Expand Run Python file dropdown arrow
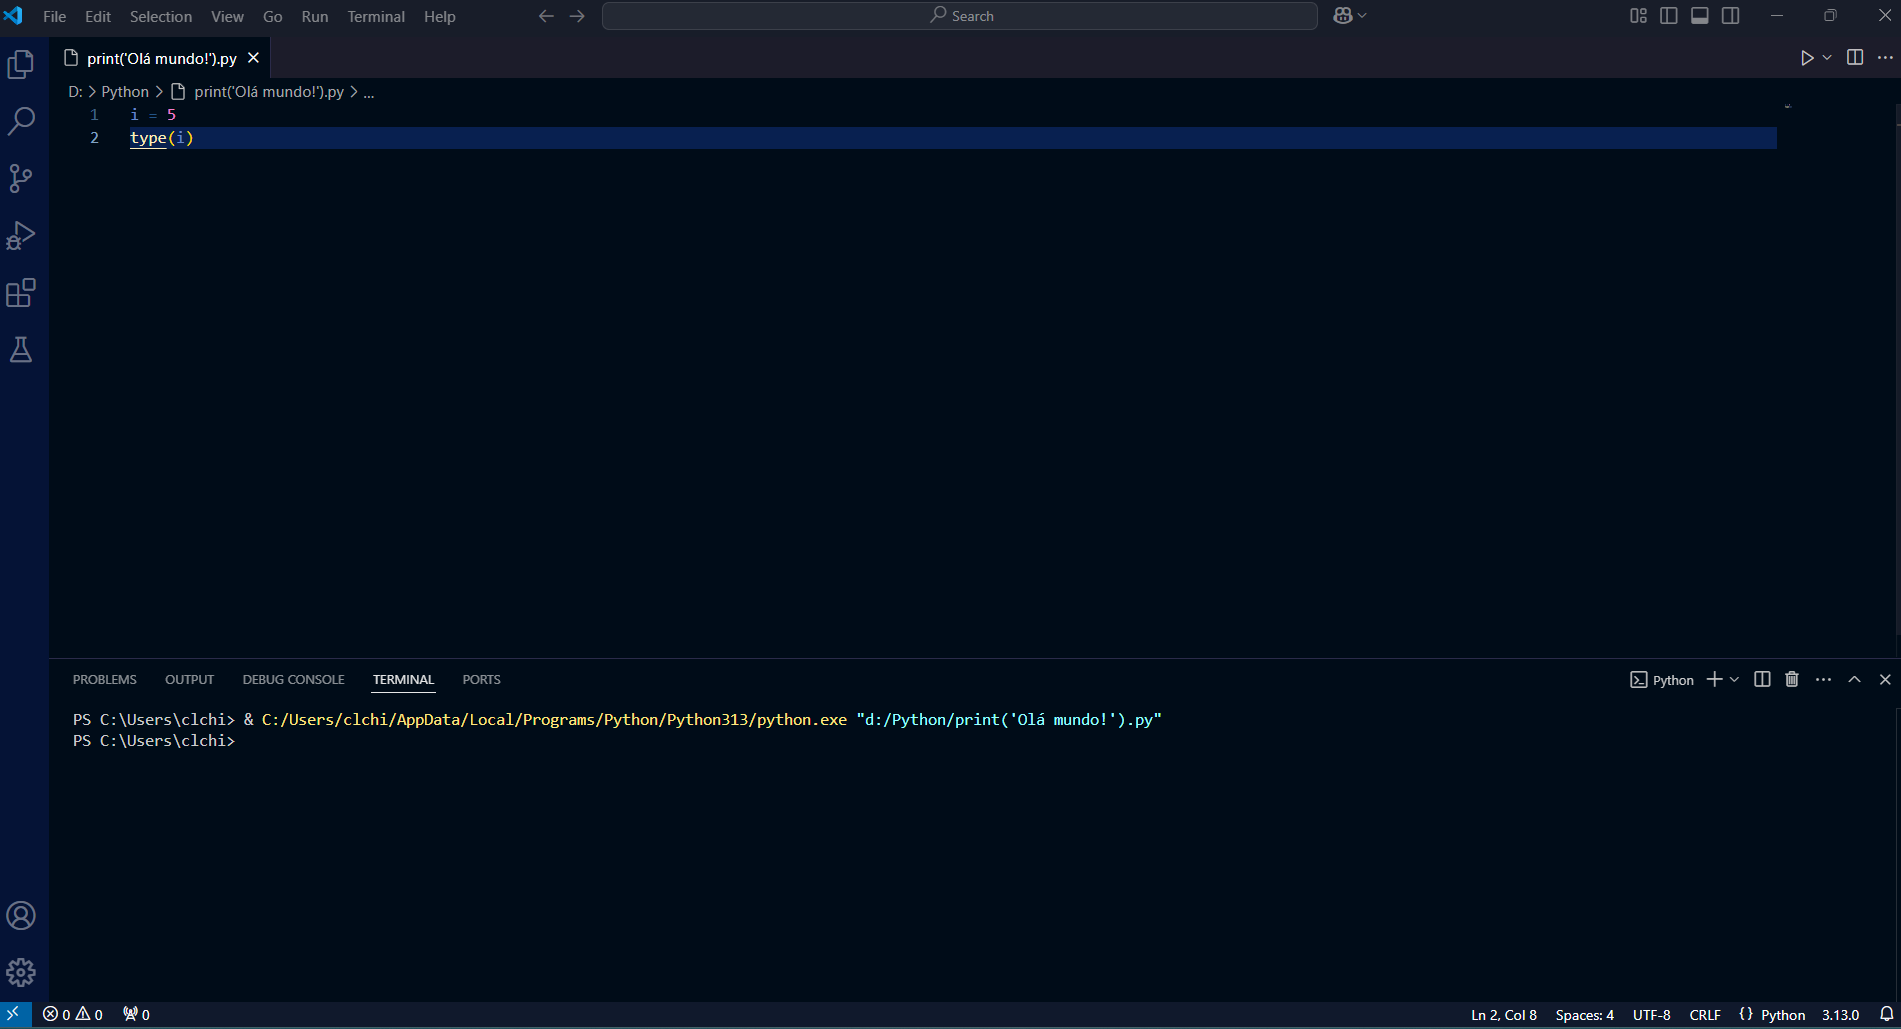 pos(1827,58)
